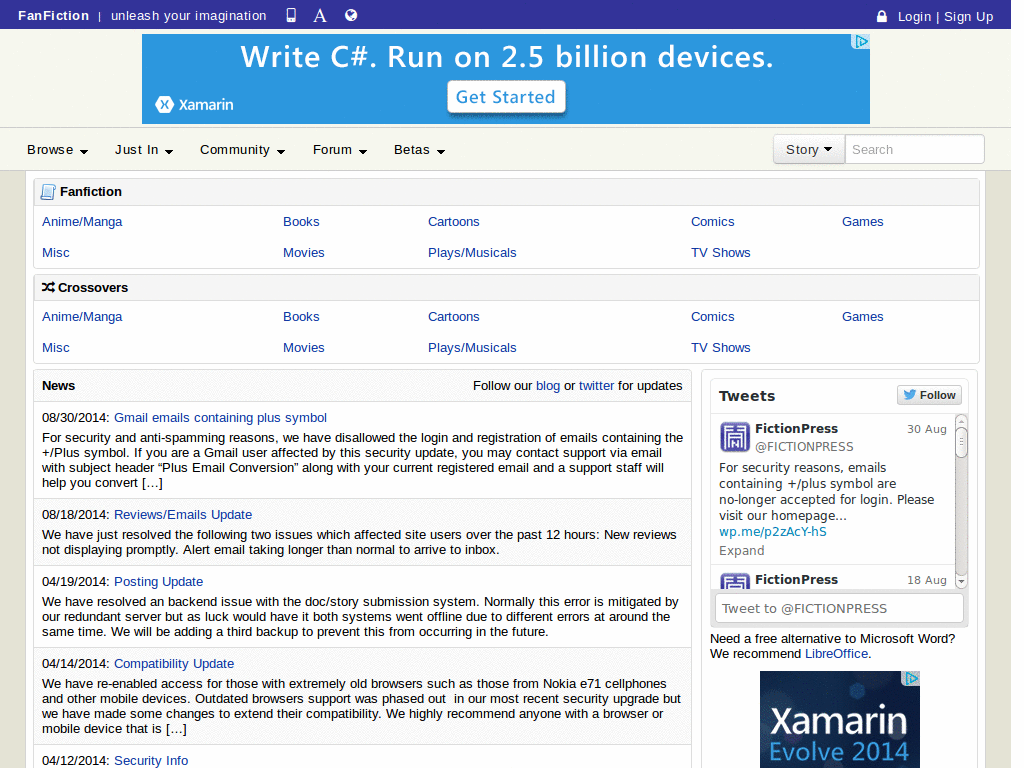The height and width of the screenshot is (768, 1024).
Task: Go to FanFiction home logo
Action: click(54, 15)
